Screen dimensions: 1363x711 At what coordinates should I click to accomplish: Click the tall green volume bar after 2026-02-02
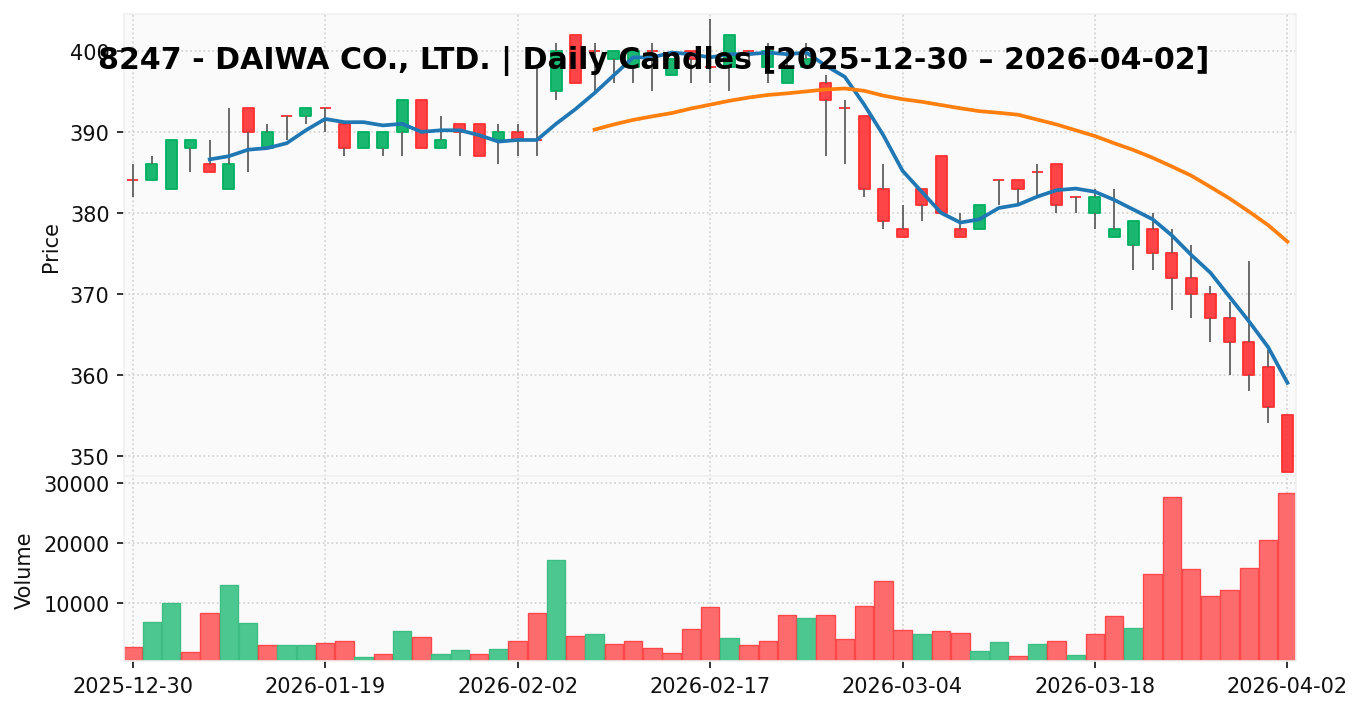click(556, 610)
